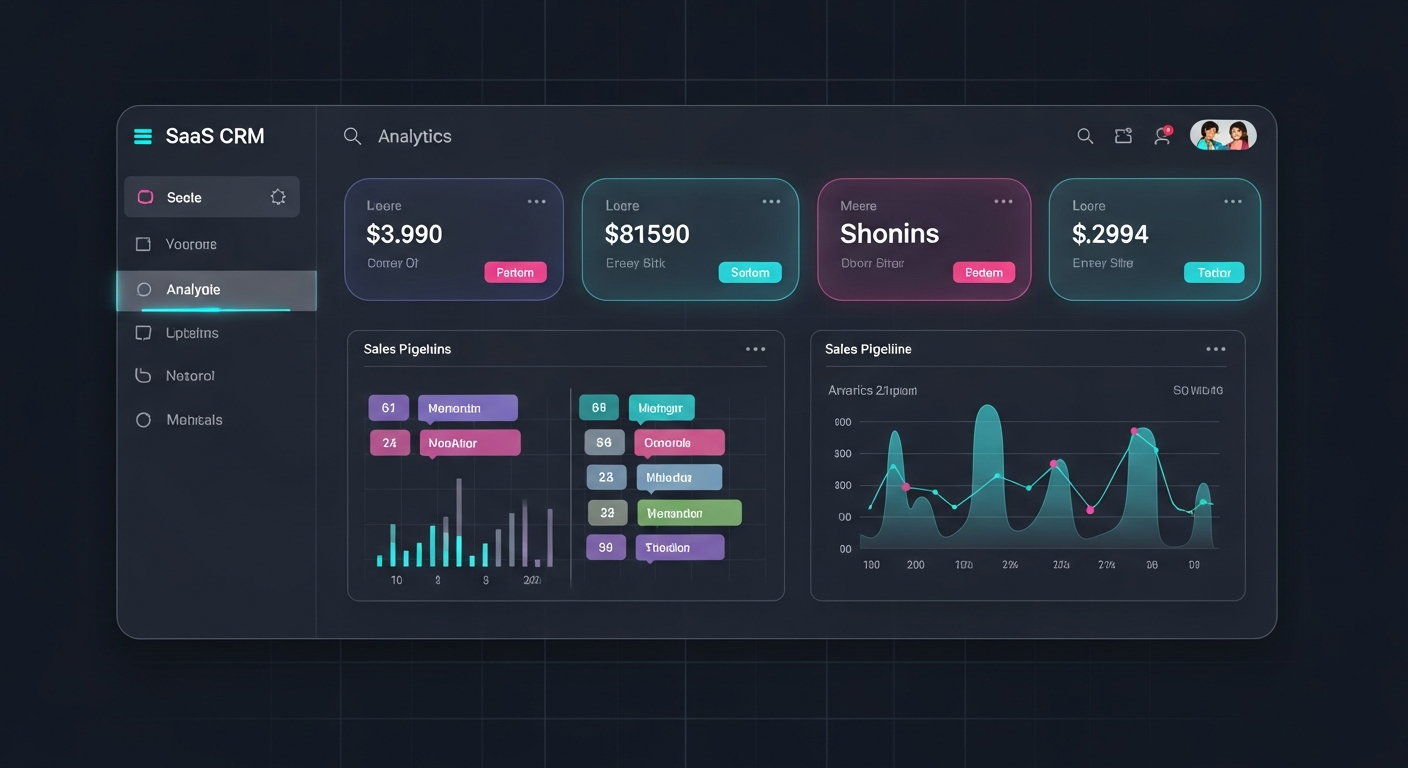Image resolution: width=1408 pixels, height=768 pixels.
Task: Click the hamburger menu icon beside SaaS CRM
Action: point(143,137)
